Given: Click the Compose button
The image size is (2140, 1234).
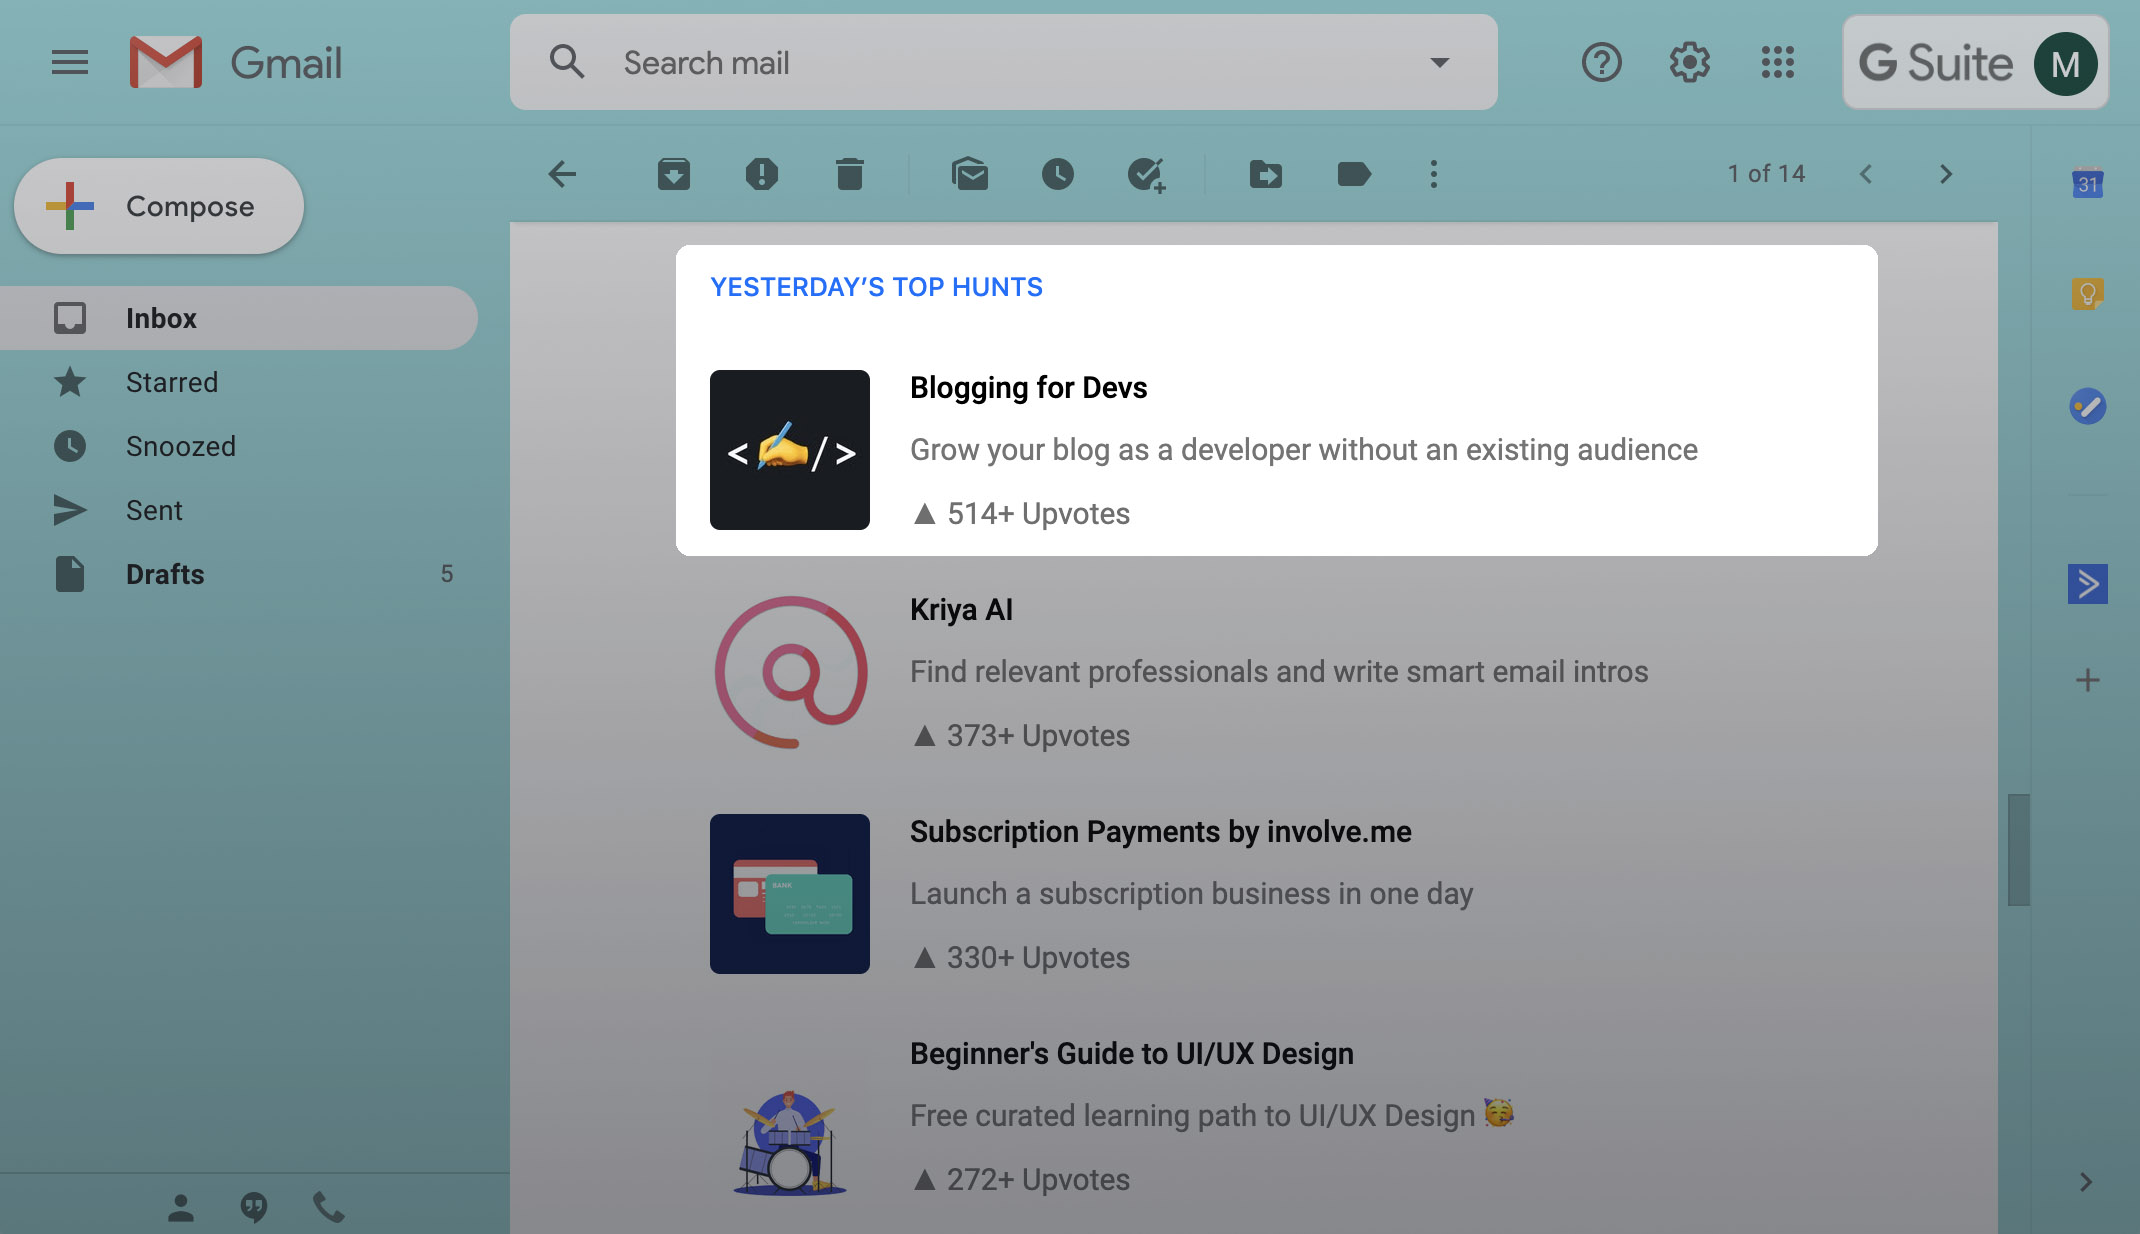Looking at the screenshot, I should (x=159, y=206).
